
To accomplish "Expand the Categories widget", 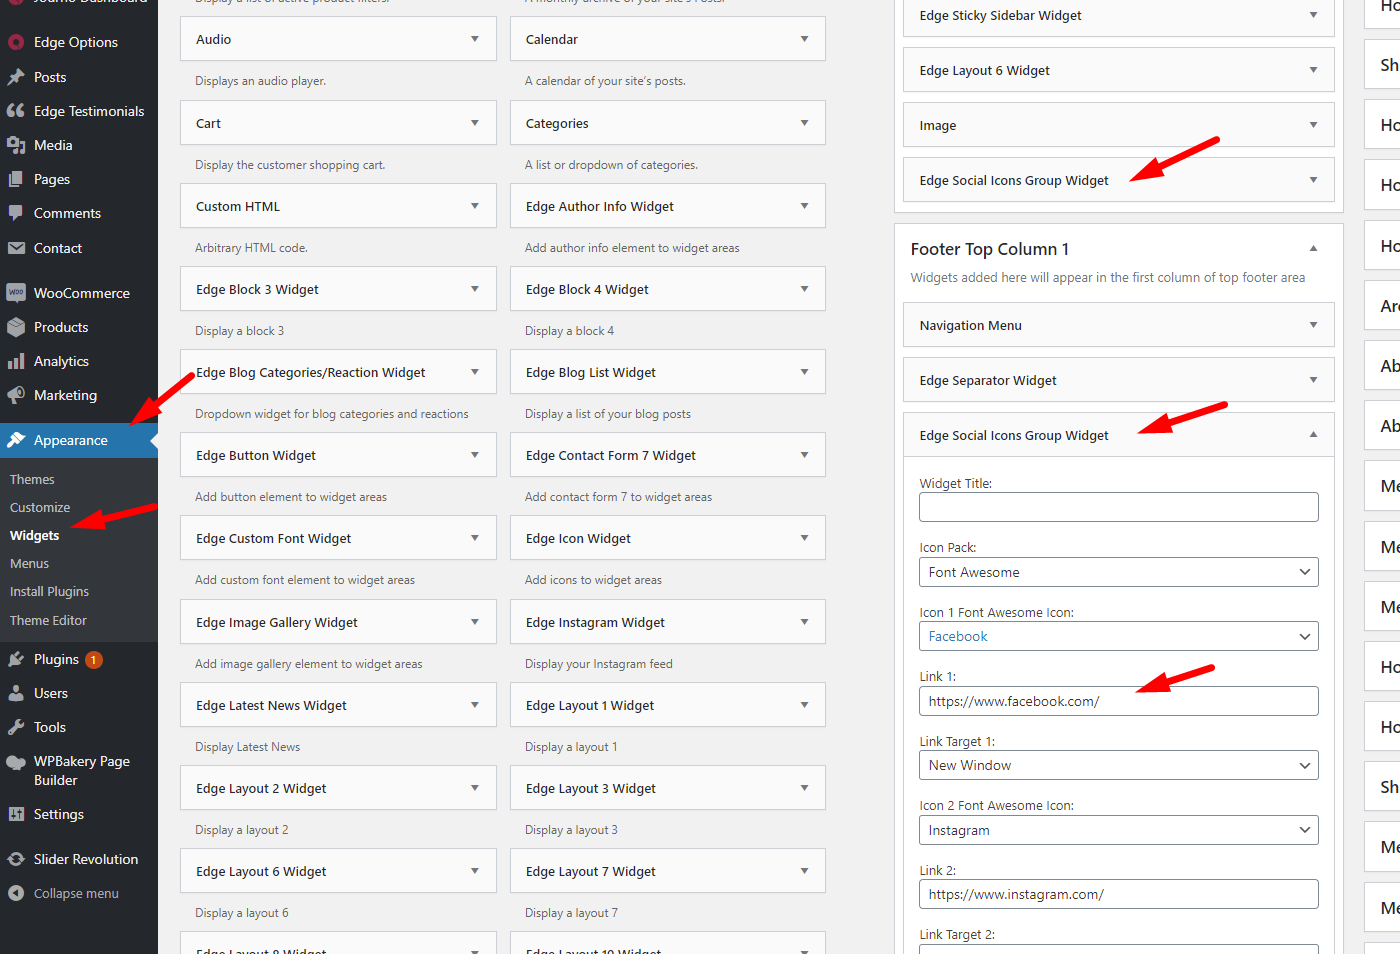I will (804, 123).
